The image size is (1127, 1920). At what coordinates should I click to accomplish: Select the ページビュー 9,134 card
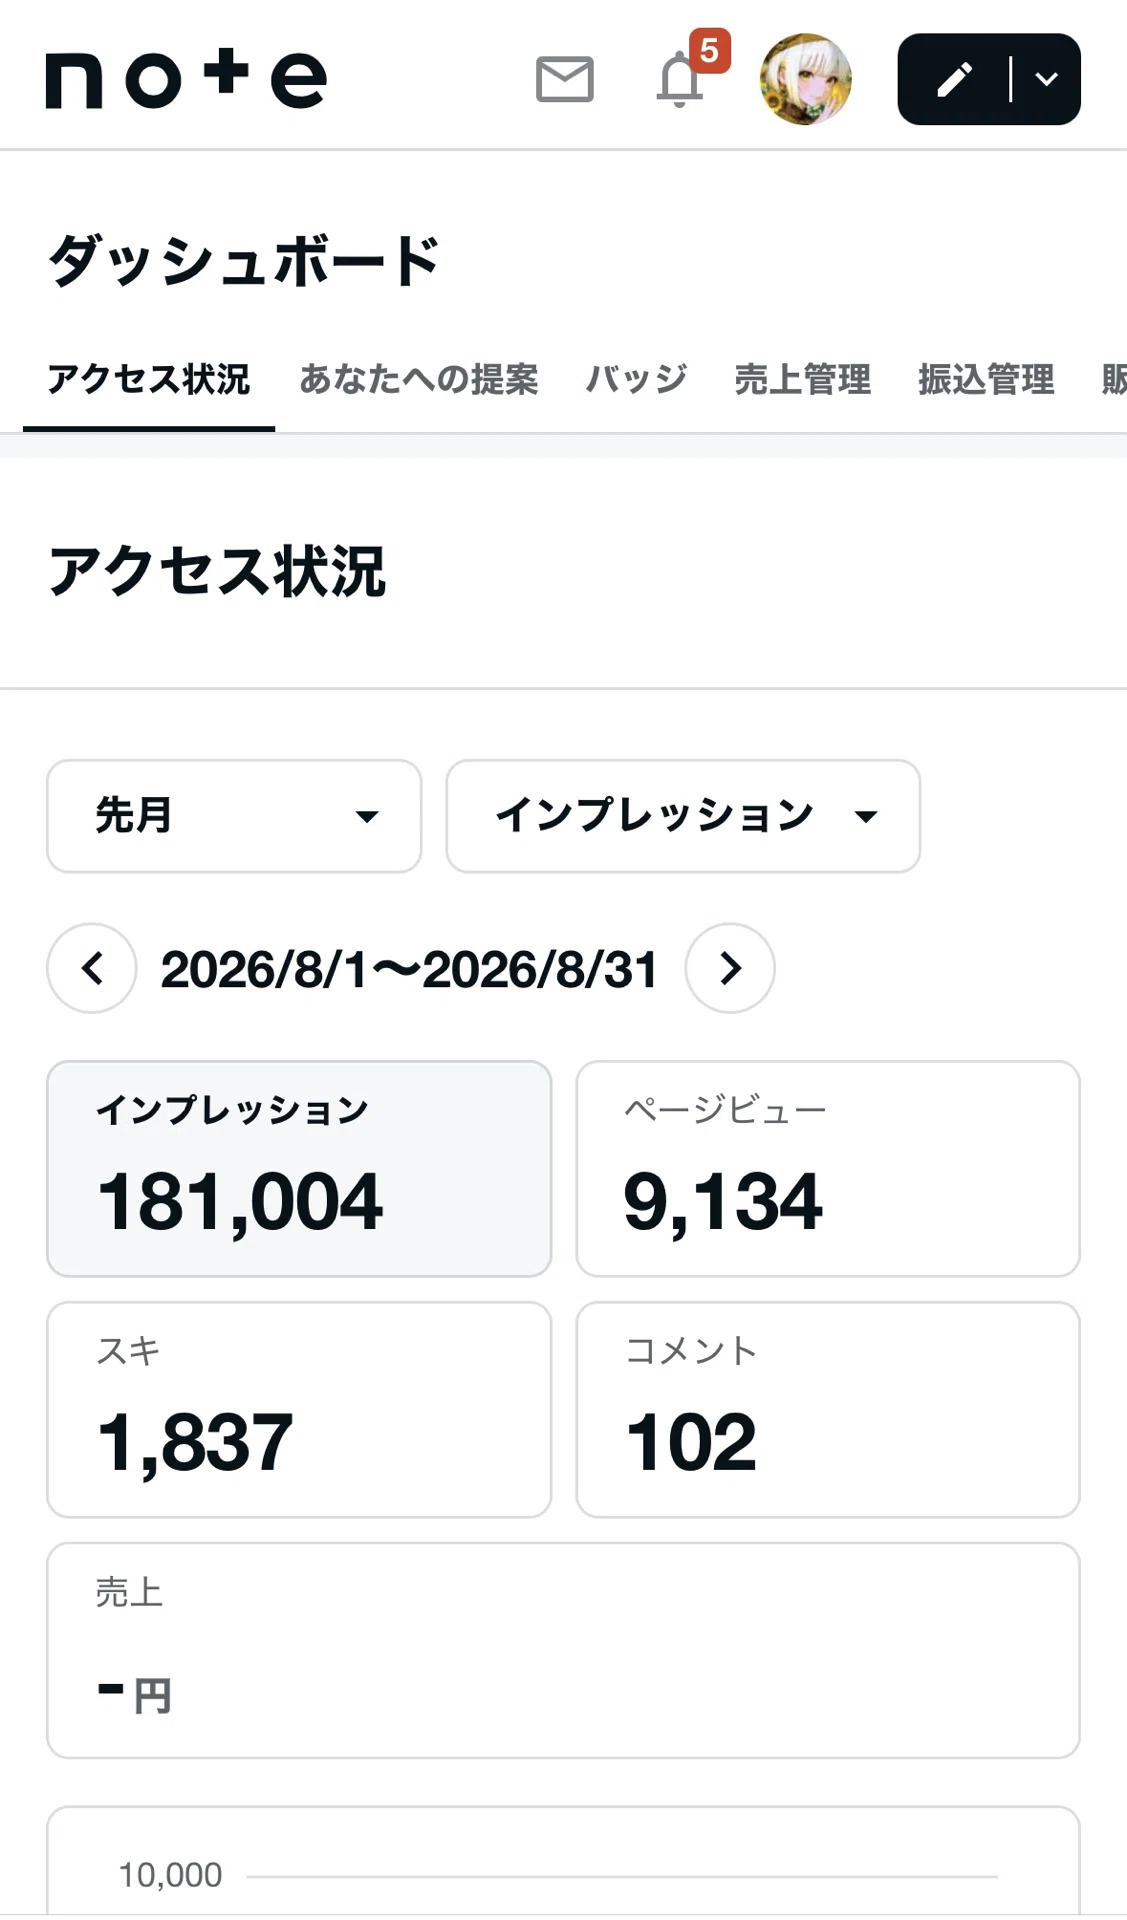(828, 1169)
